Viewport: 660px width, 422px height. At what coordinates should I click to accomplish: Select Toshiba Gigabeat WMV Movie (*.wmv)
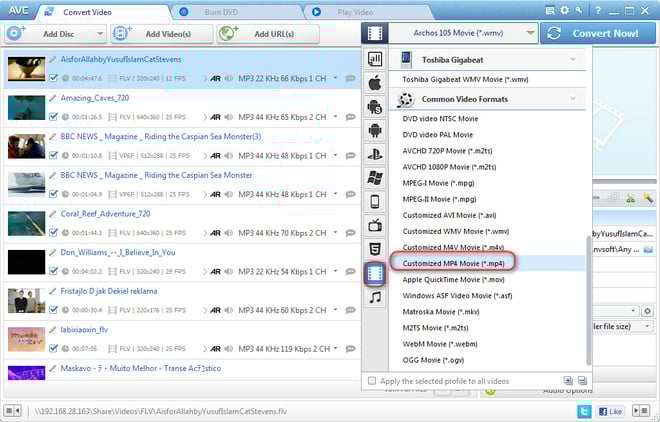[x=465, y=80]
